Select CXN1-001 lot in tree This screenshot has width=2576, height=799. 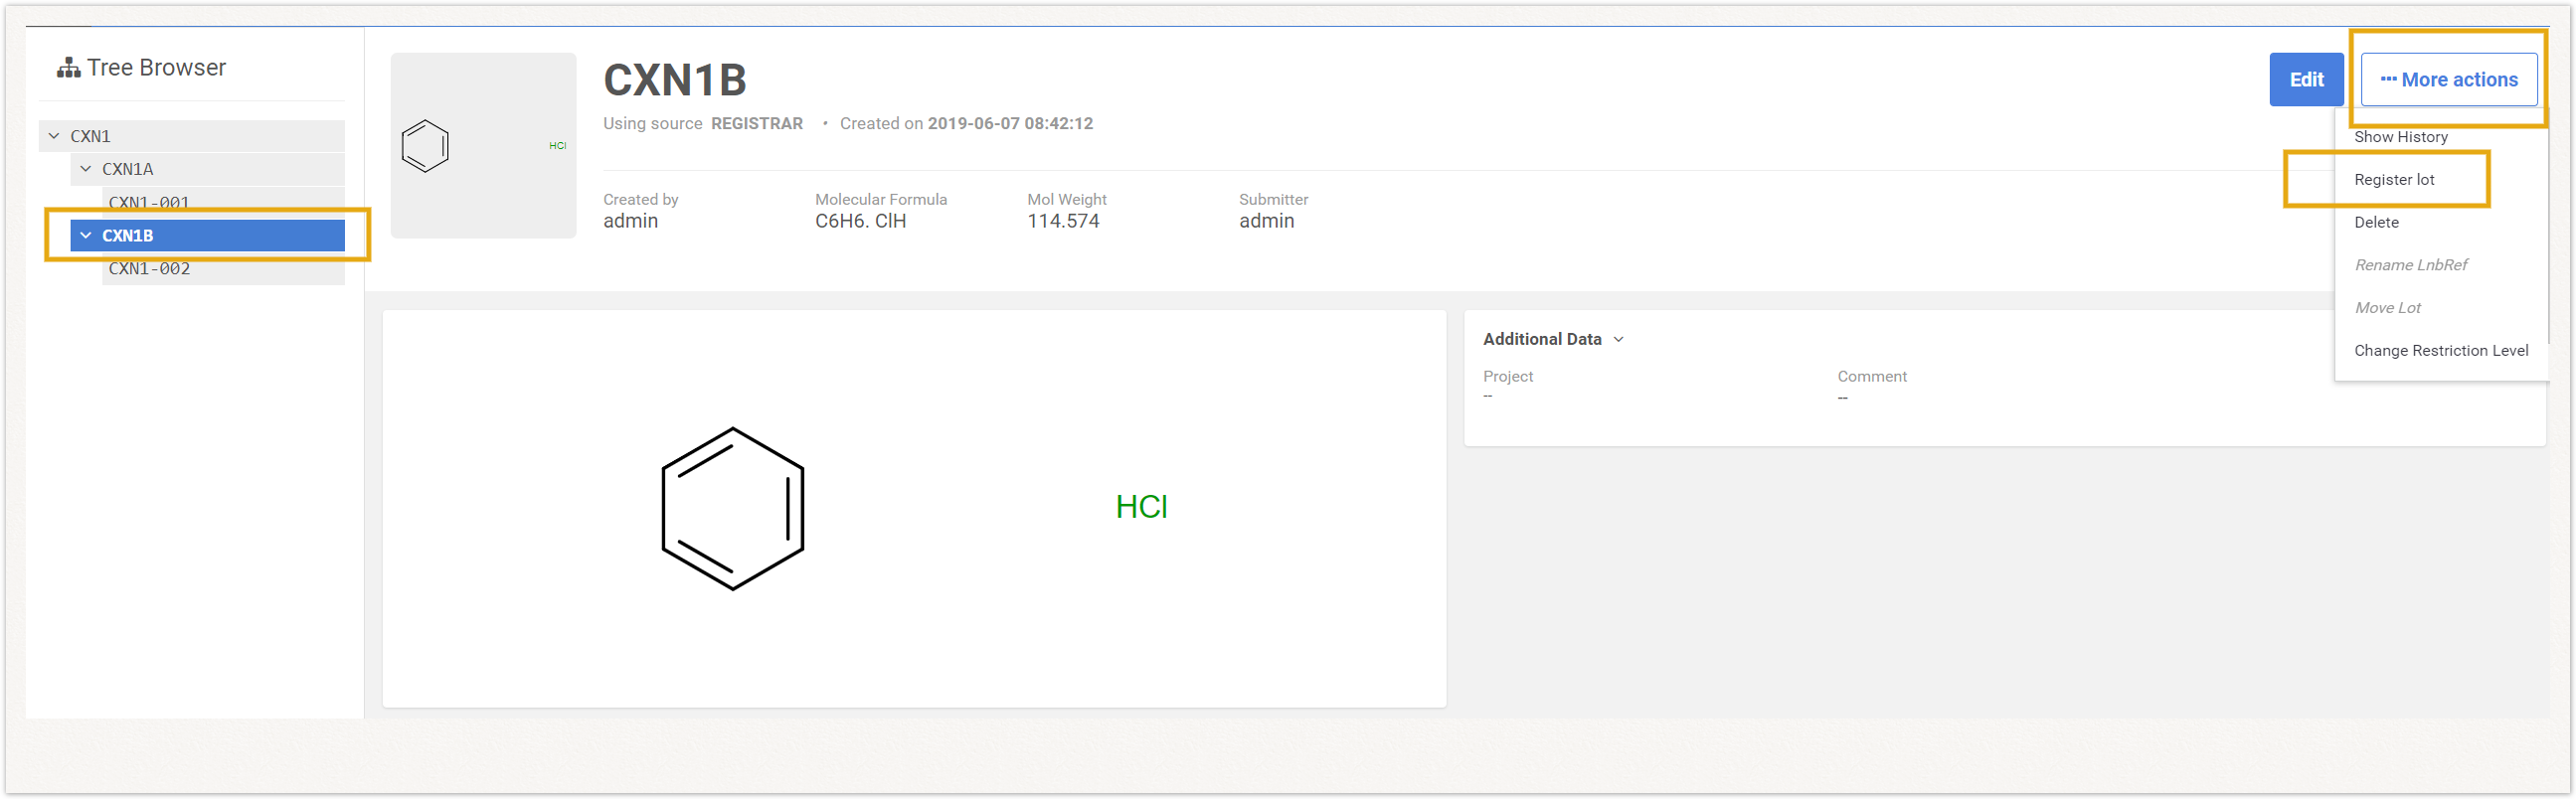(x=149, y=202)
